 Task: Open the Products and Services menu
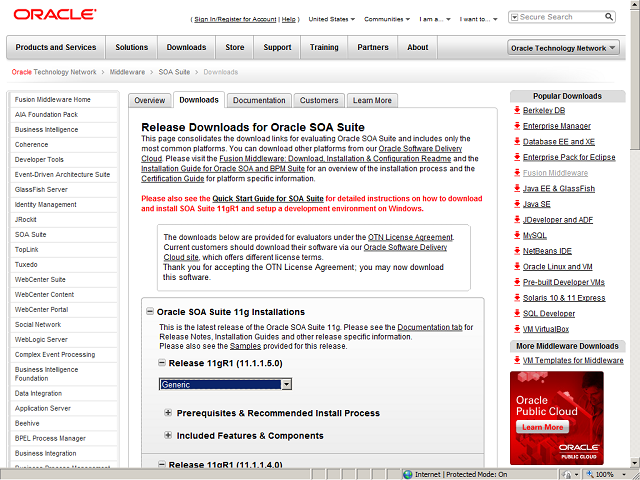pos(56,47)
